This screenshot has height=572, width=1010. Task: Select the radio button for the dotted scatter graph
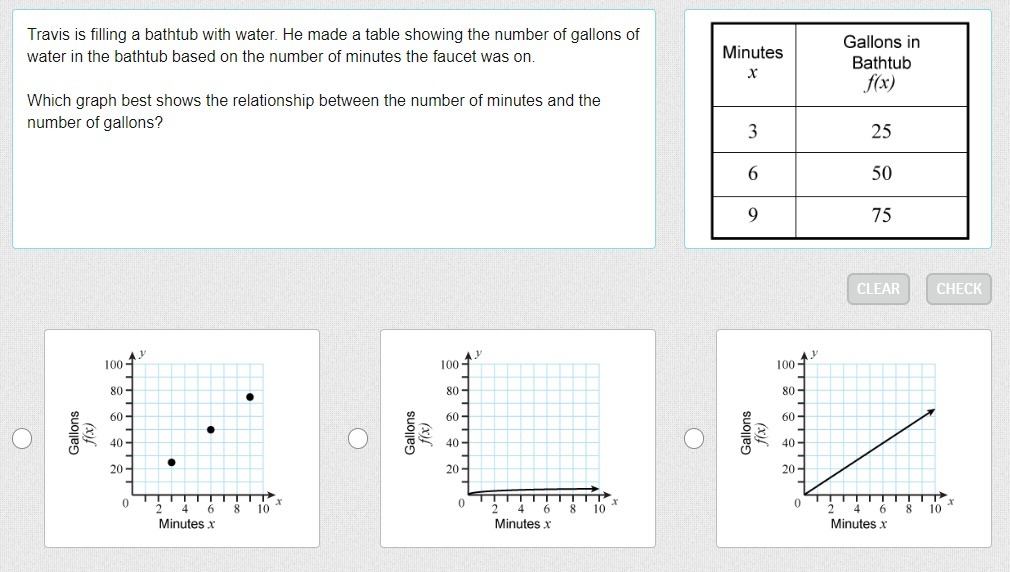point(22,438)
